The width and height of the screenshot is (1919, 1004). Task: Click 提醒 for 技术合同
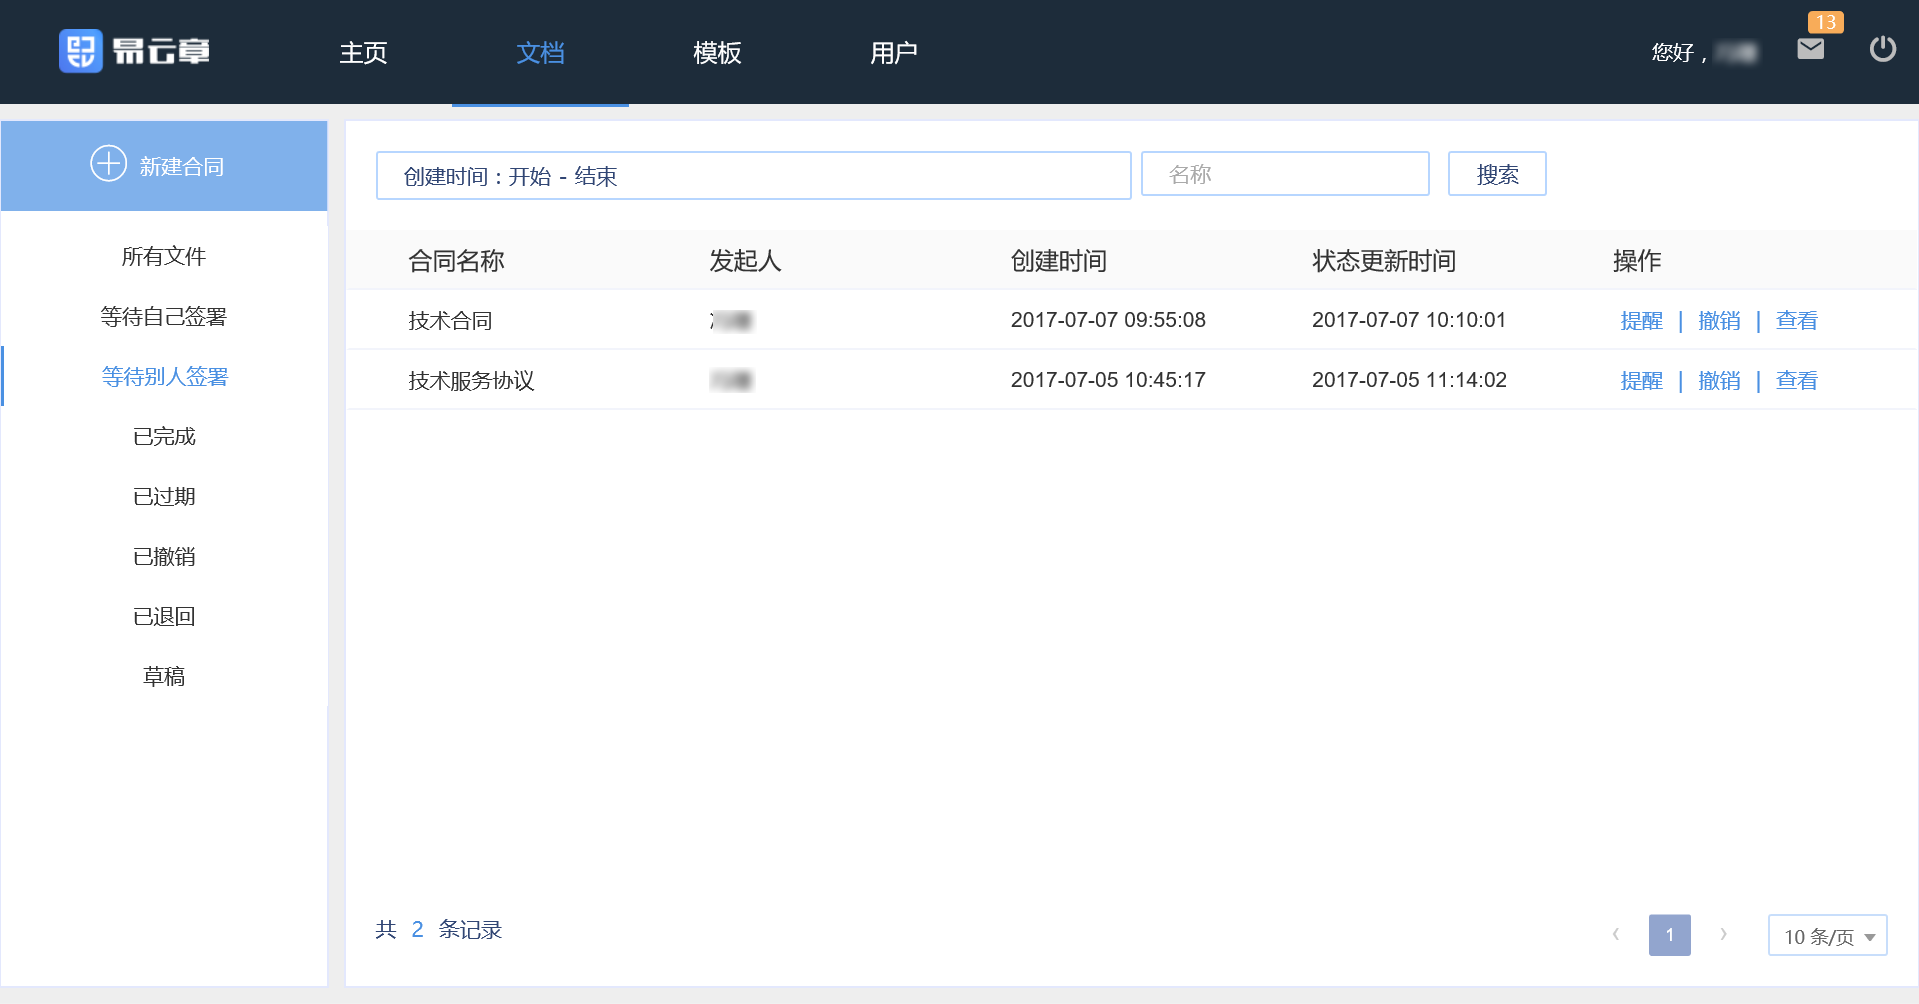1641,321
